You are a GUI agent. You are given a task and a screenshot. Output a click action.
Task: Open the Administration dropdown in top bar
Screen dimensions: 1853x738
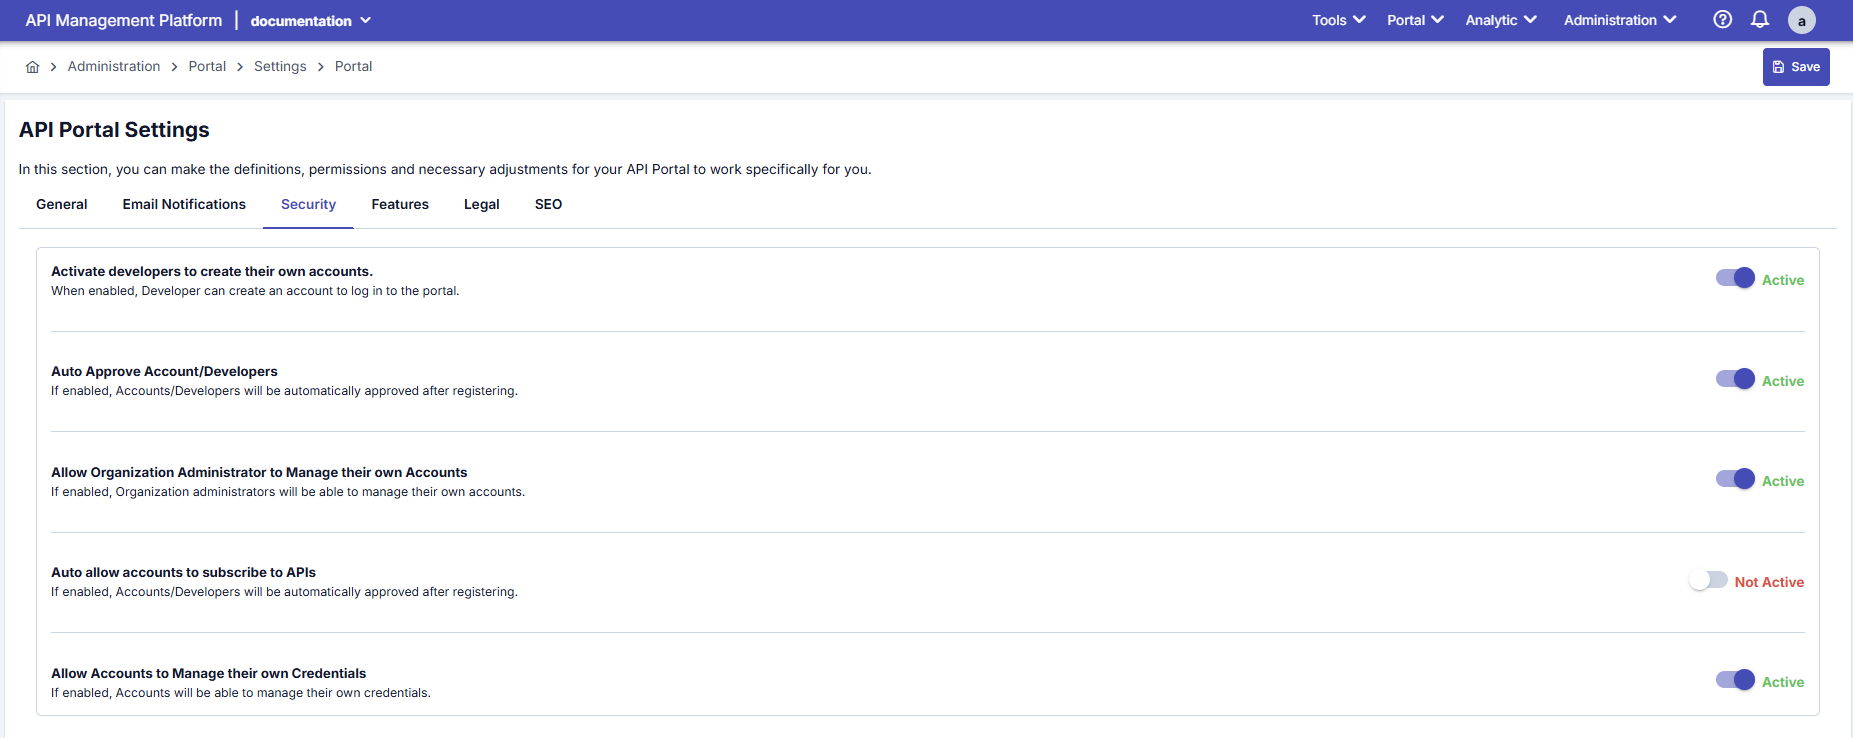[1619, 20]
